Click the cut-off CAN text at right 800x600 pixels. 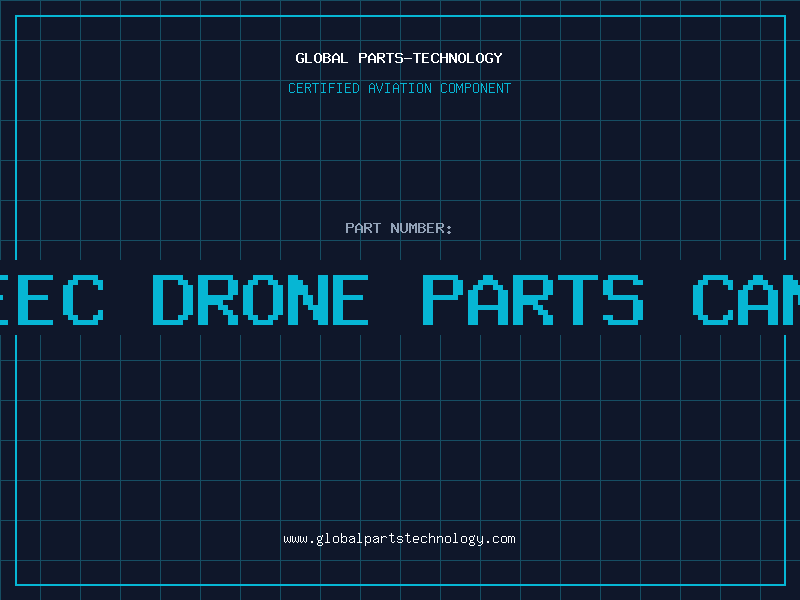pyautogui.click(x=746, y=299)
